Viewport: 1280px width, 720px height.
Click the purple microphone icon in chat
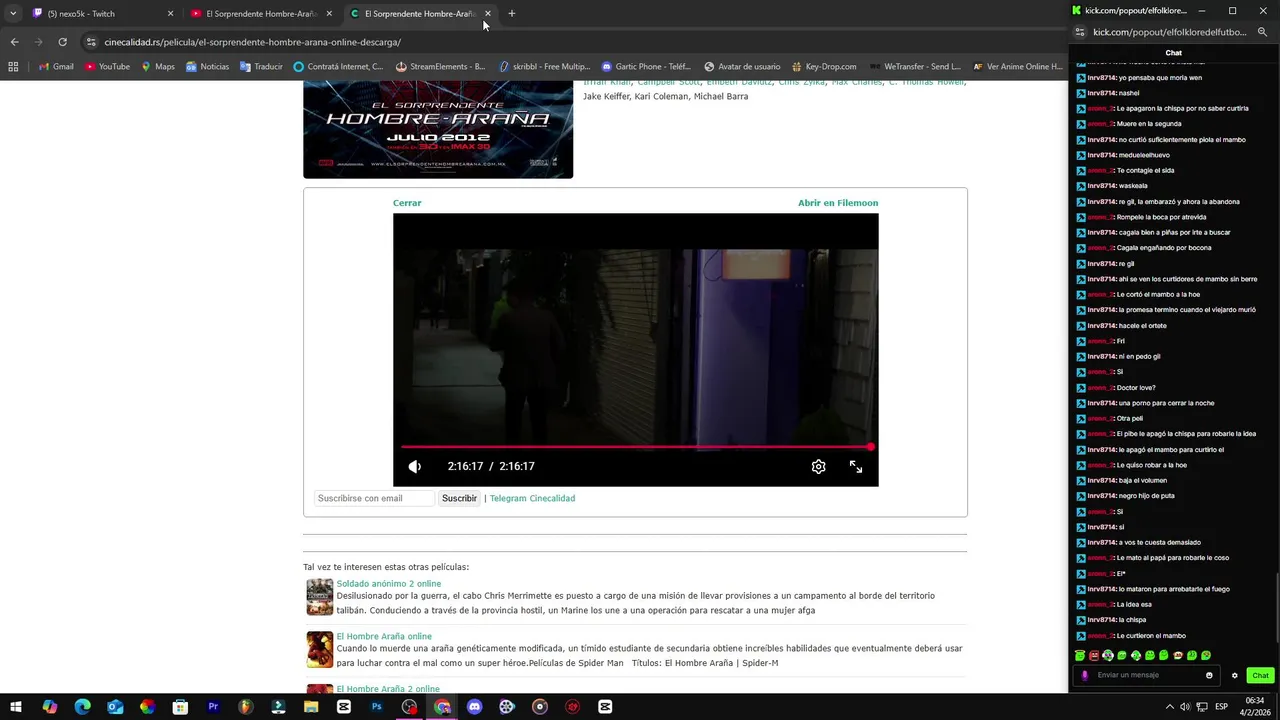coord(1085,675)
